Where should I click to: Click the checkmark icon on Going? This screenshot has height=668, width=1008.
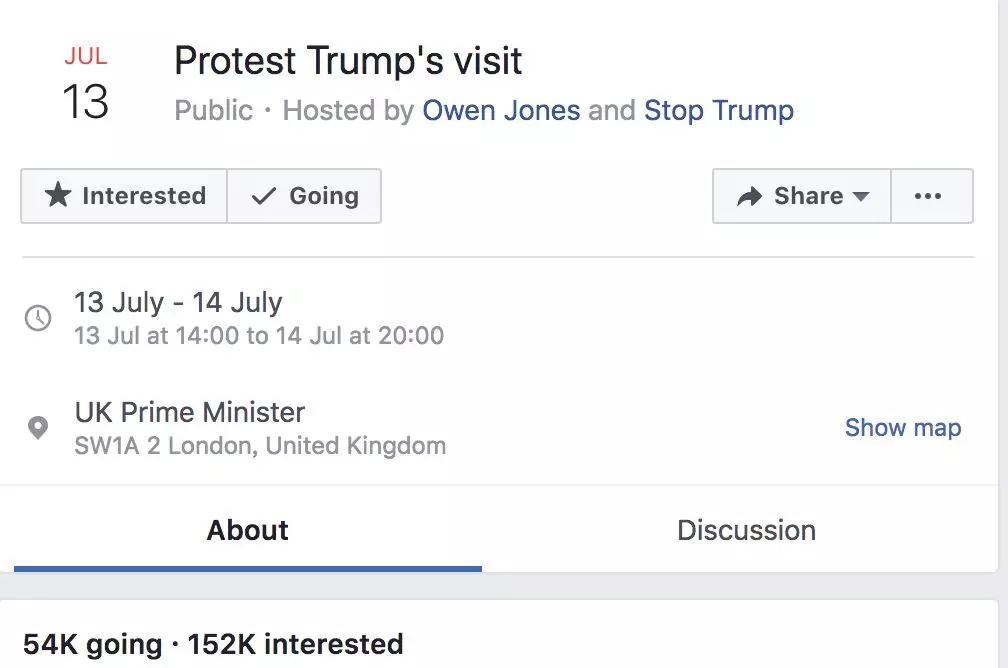click(x=263, y=196)
